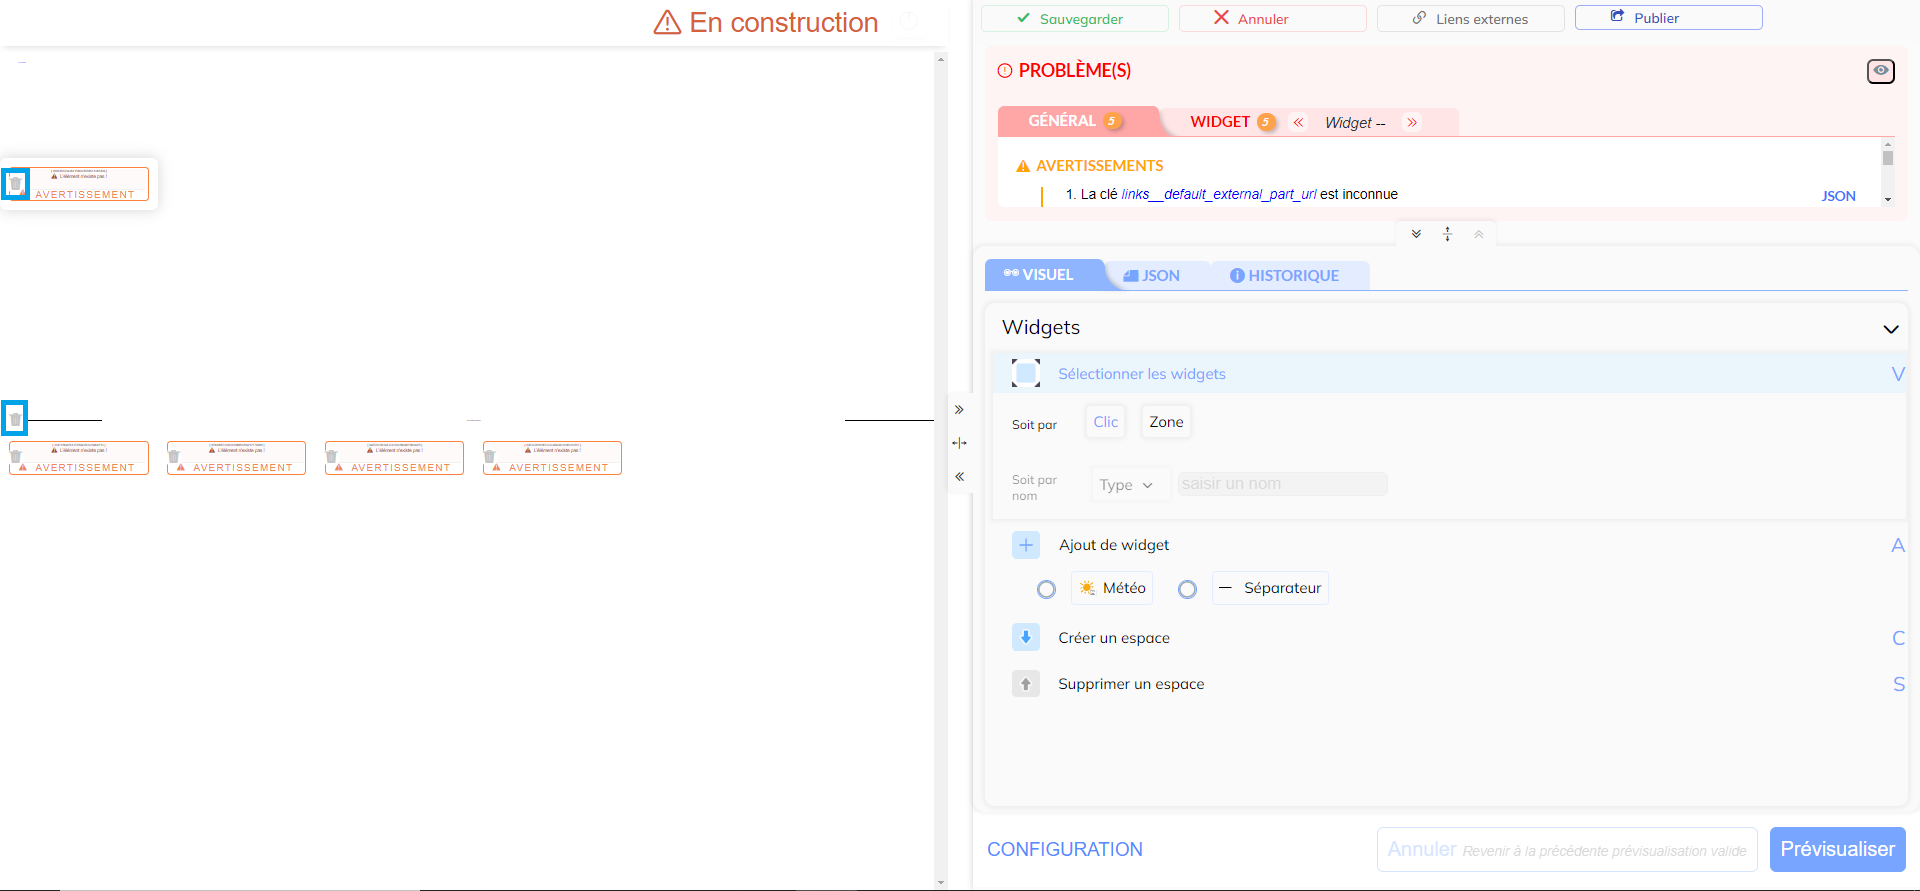Click the Sélectionner les widgets selection icon
1920x891 pixels.
click(1025, 373)
